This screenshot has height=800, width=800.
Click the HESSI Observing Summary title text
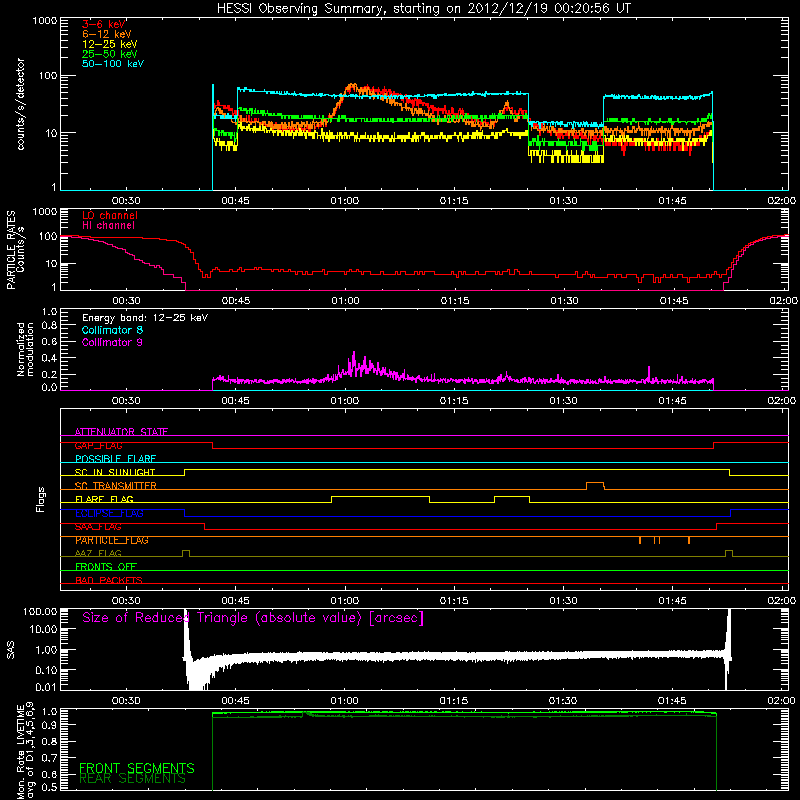click(x=424, y=8)
